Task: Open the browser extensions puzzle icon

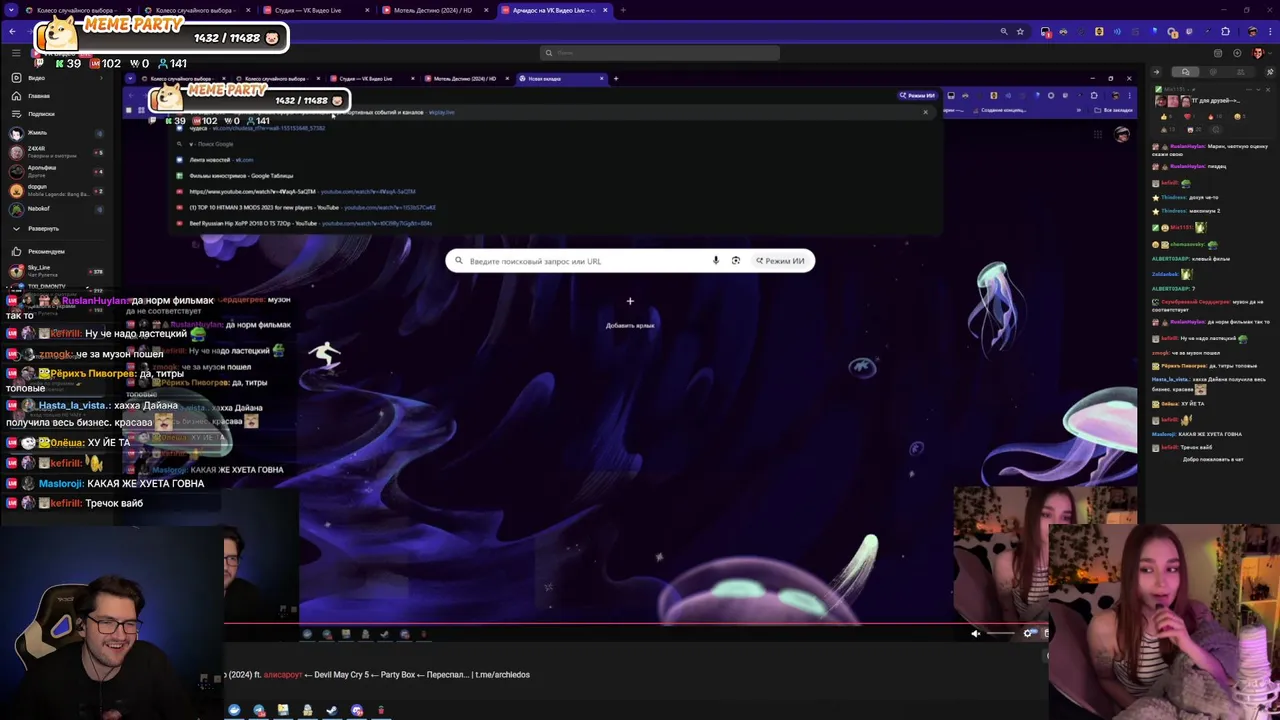Action: 1225,32
